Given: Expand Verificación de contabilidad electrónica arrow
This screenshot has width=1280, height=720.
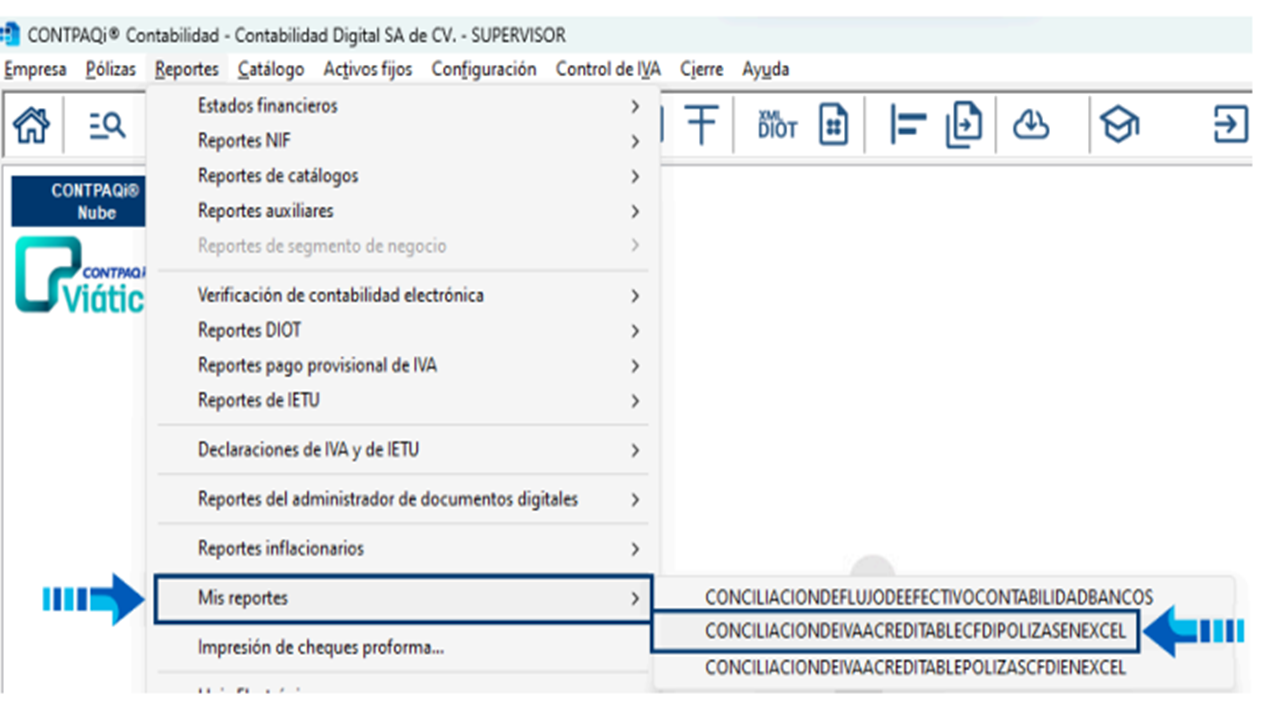Looking at the screenshot, I should coord(635,296).
